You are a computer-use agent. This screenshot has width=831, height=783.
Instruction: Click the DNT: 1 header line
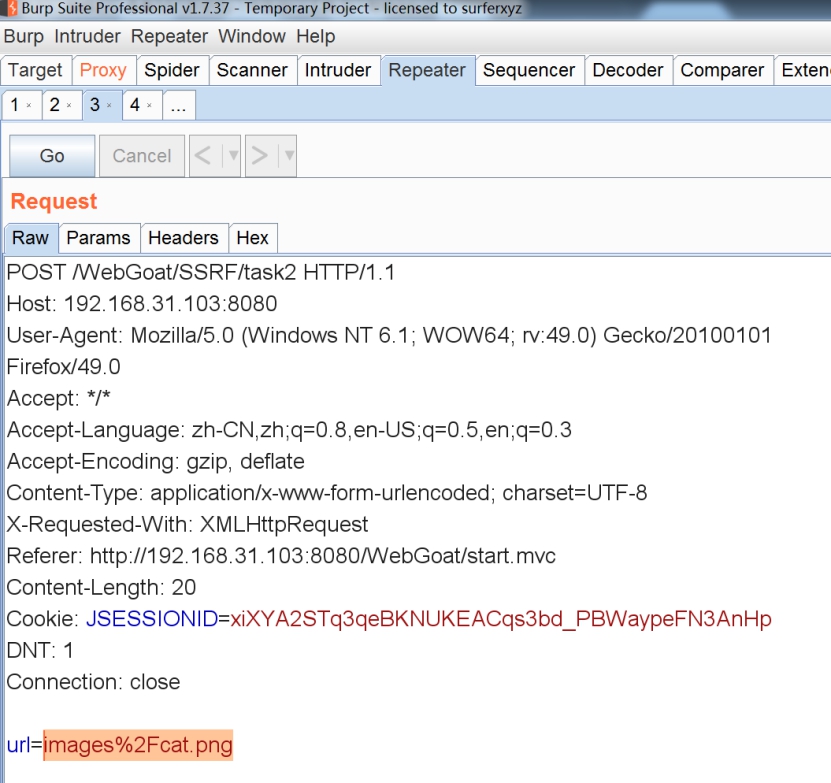point(40,650)
